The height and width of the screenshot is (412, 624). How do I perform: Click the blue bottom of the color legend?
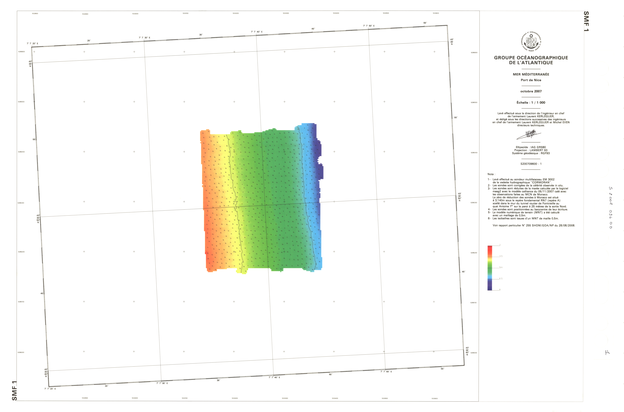coord(489,285)
